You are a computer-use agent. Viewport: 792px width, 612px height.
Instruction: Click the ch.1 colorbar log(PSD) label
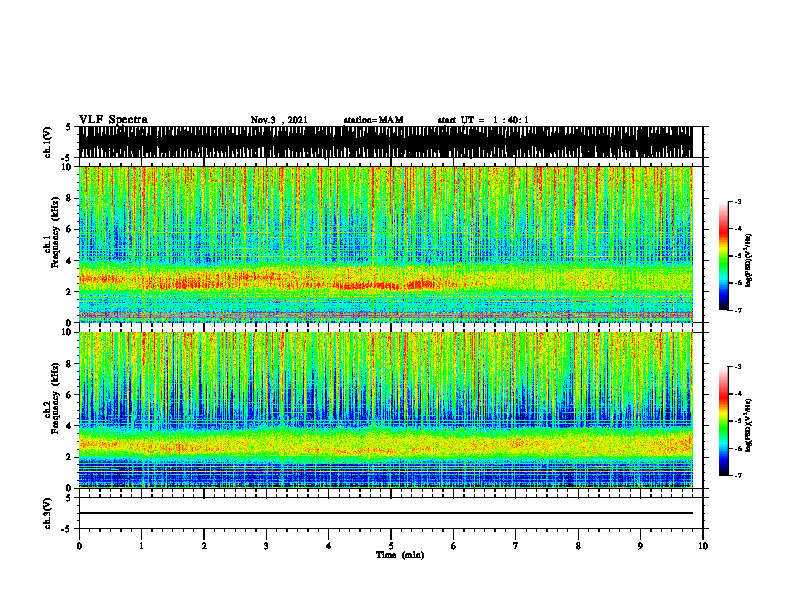click(748, 261)
